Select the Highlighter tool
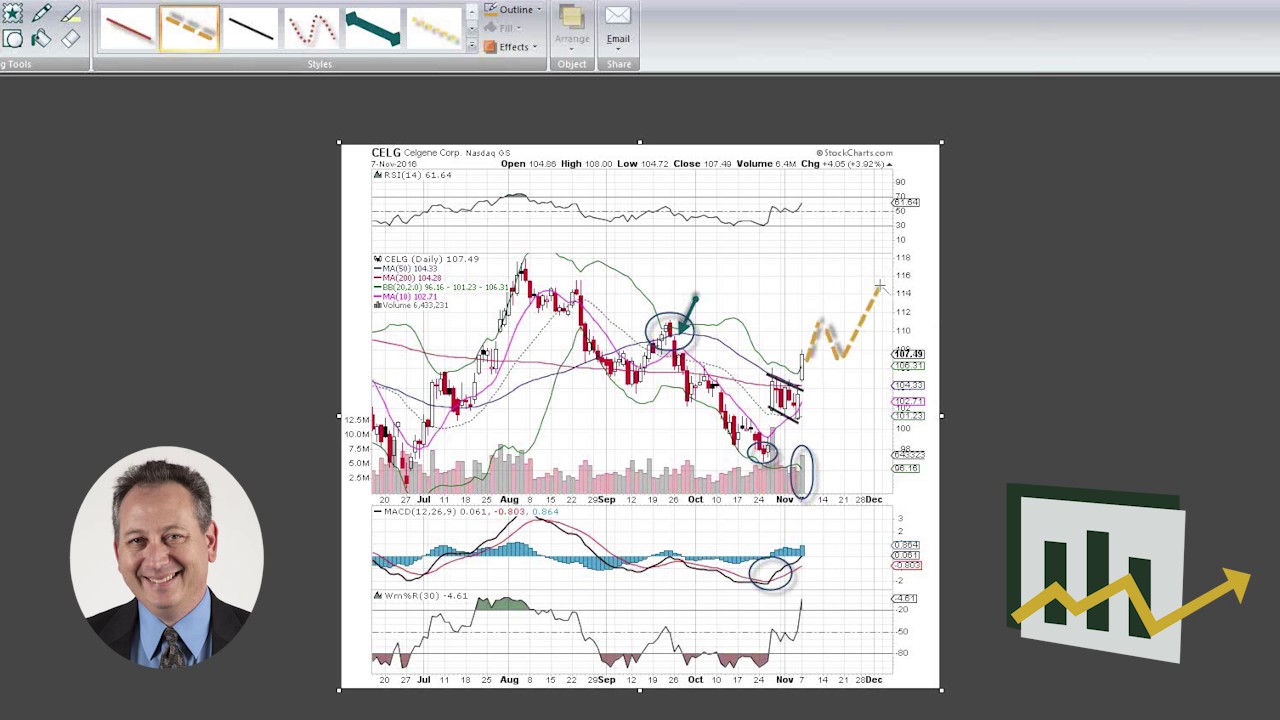 tap(70, 13)
